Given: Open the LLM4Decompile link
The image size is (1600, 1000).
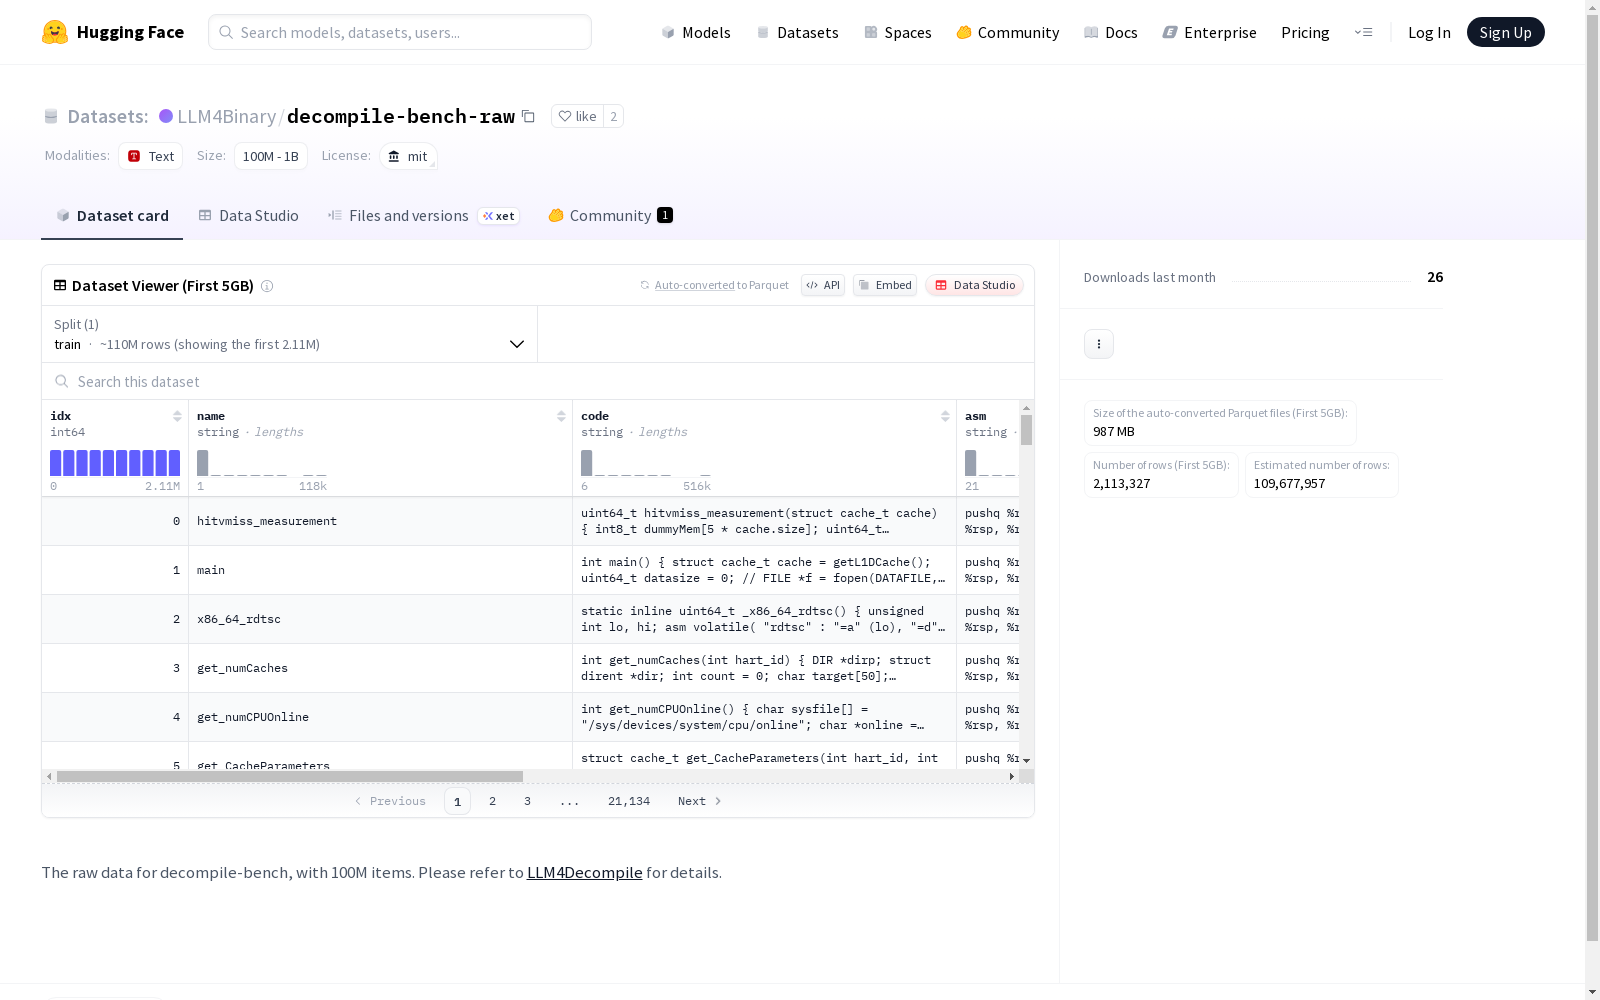Looking at the screenshot, I should (x=584, y=872).
